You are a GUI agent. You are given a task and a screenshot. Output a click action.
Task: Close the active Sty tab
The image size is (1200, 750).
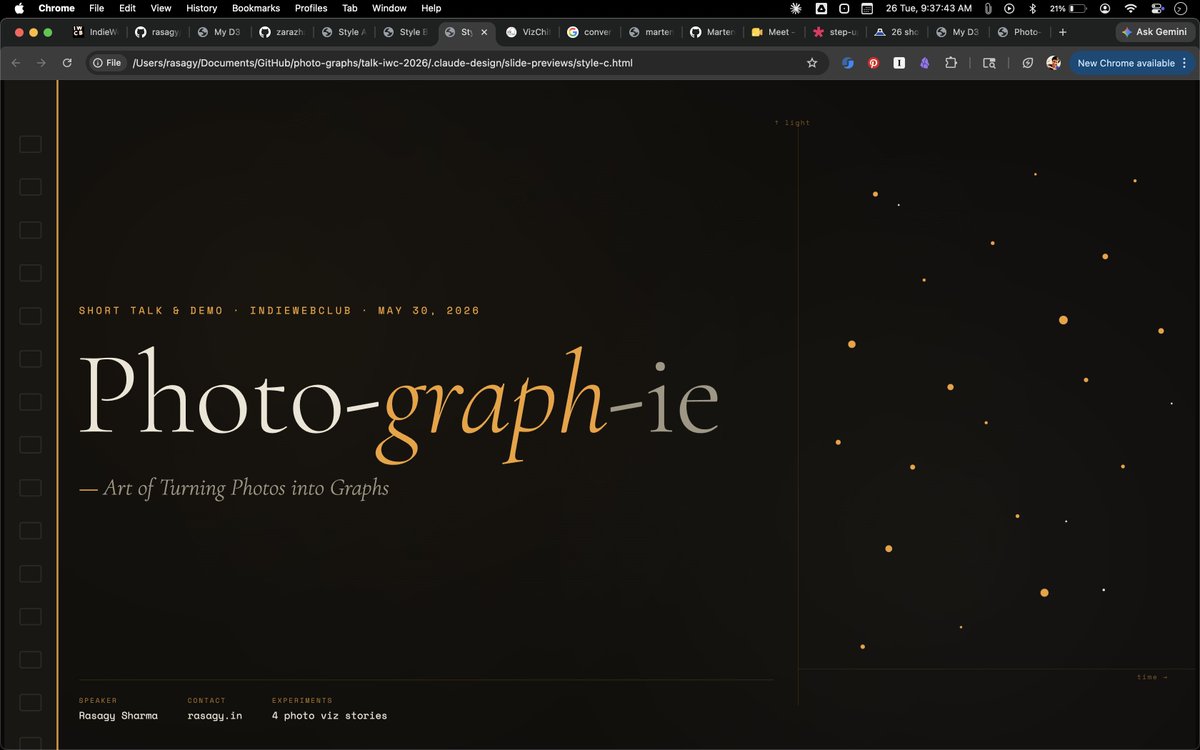[x=486, y=32]
